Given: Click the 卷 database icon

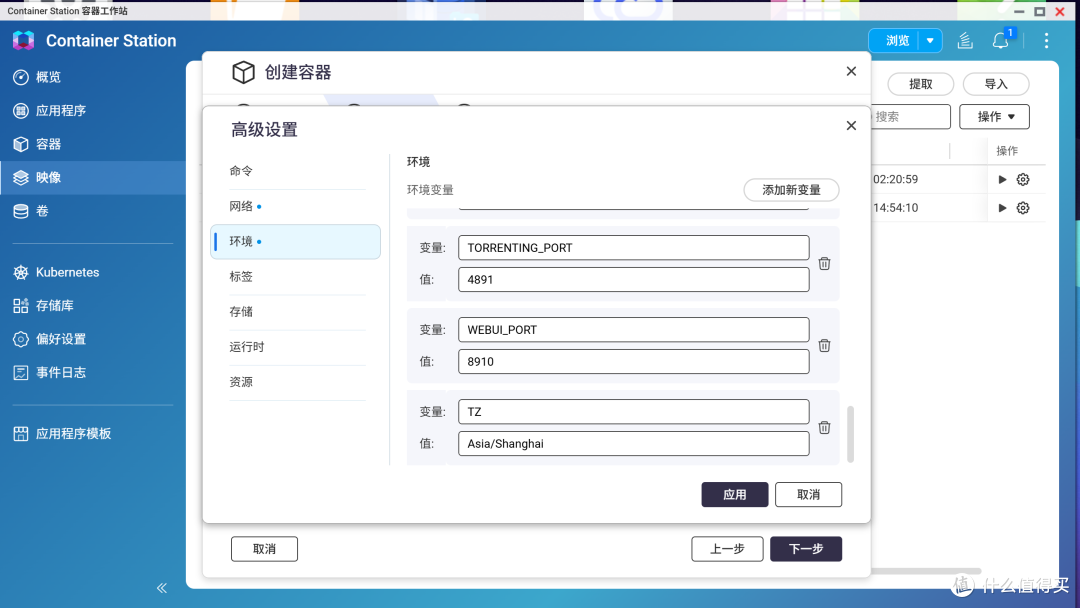Looking at the screenshot, I should coord(21,211).
